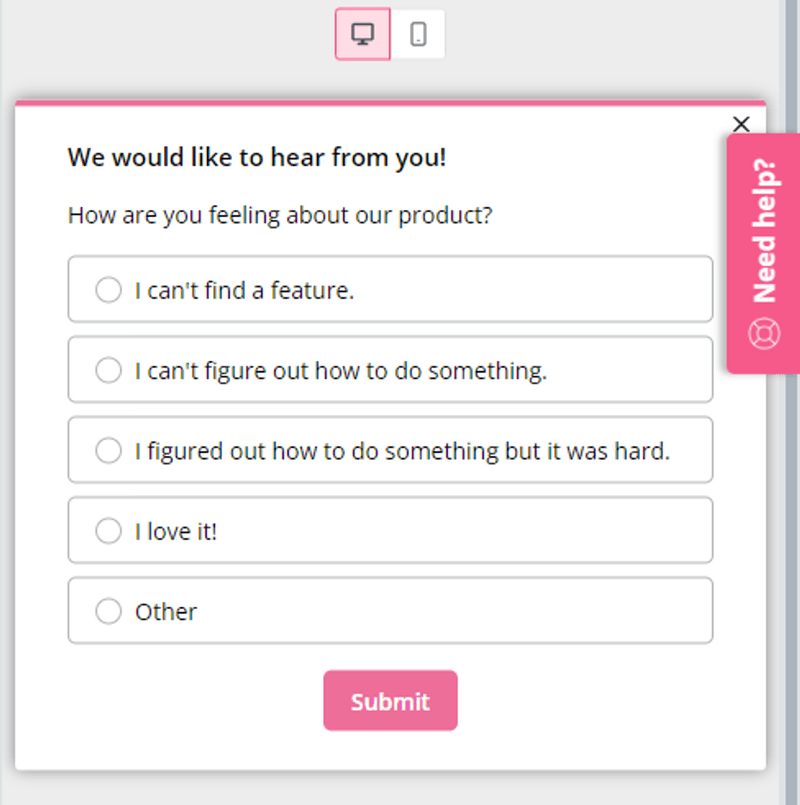This screenshot has height=805, width=800.
Task: Click the "We would like to hear from you!" heading
Action: click(257, 157)
